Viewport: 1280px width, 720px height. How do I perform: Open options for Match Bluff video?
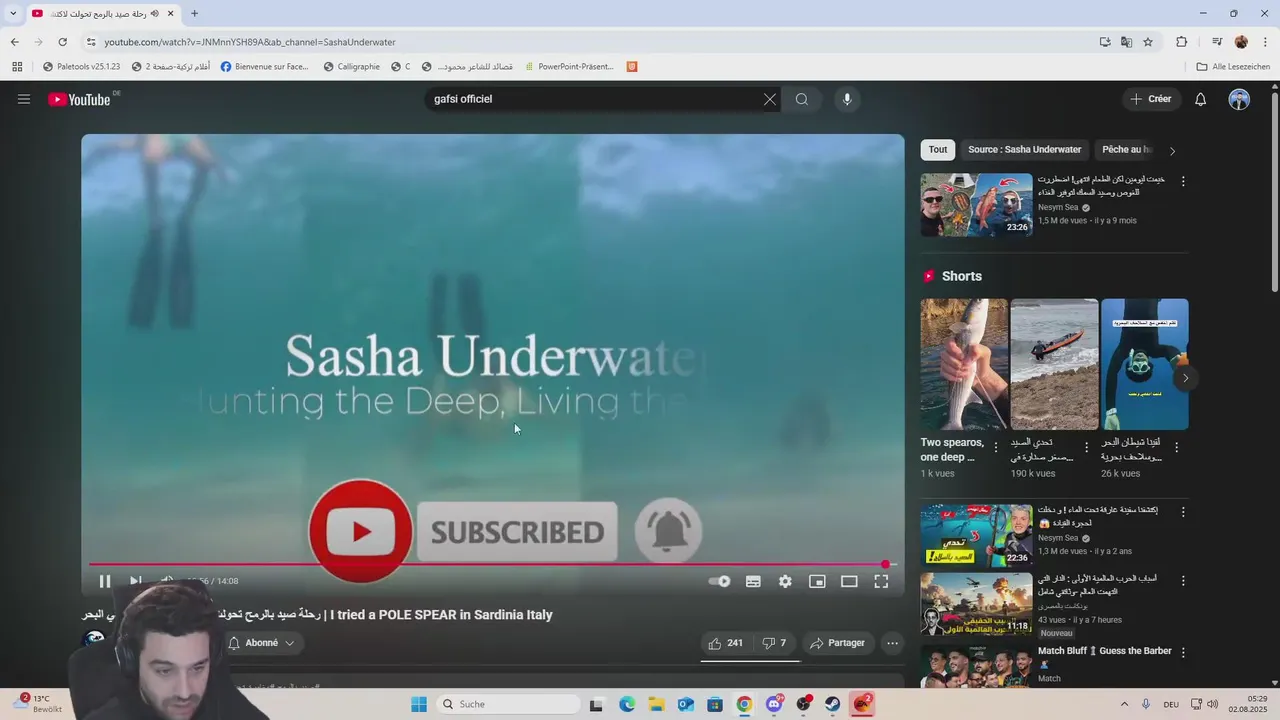coord(1183,652)
